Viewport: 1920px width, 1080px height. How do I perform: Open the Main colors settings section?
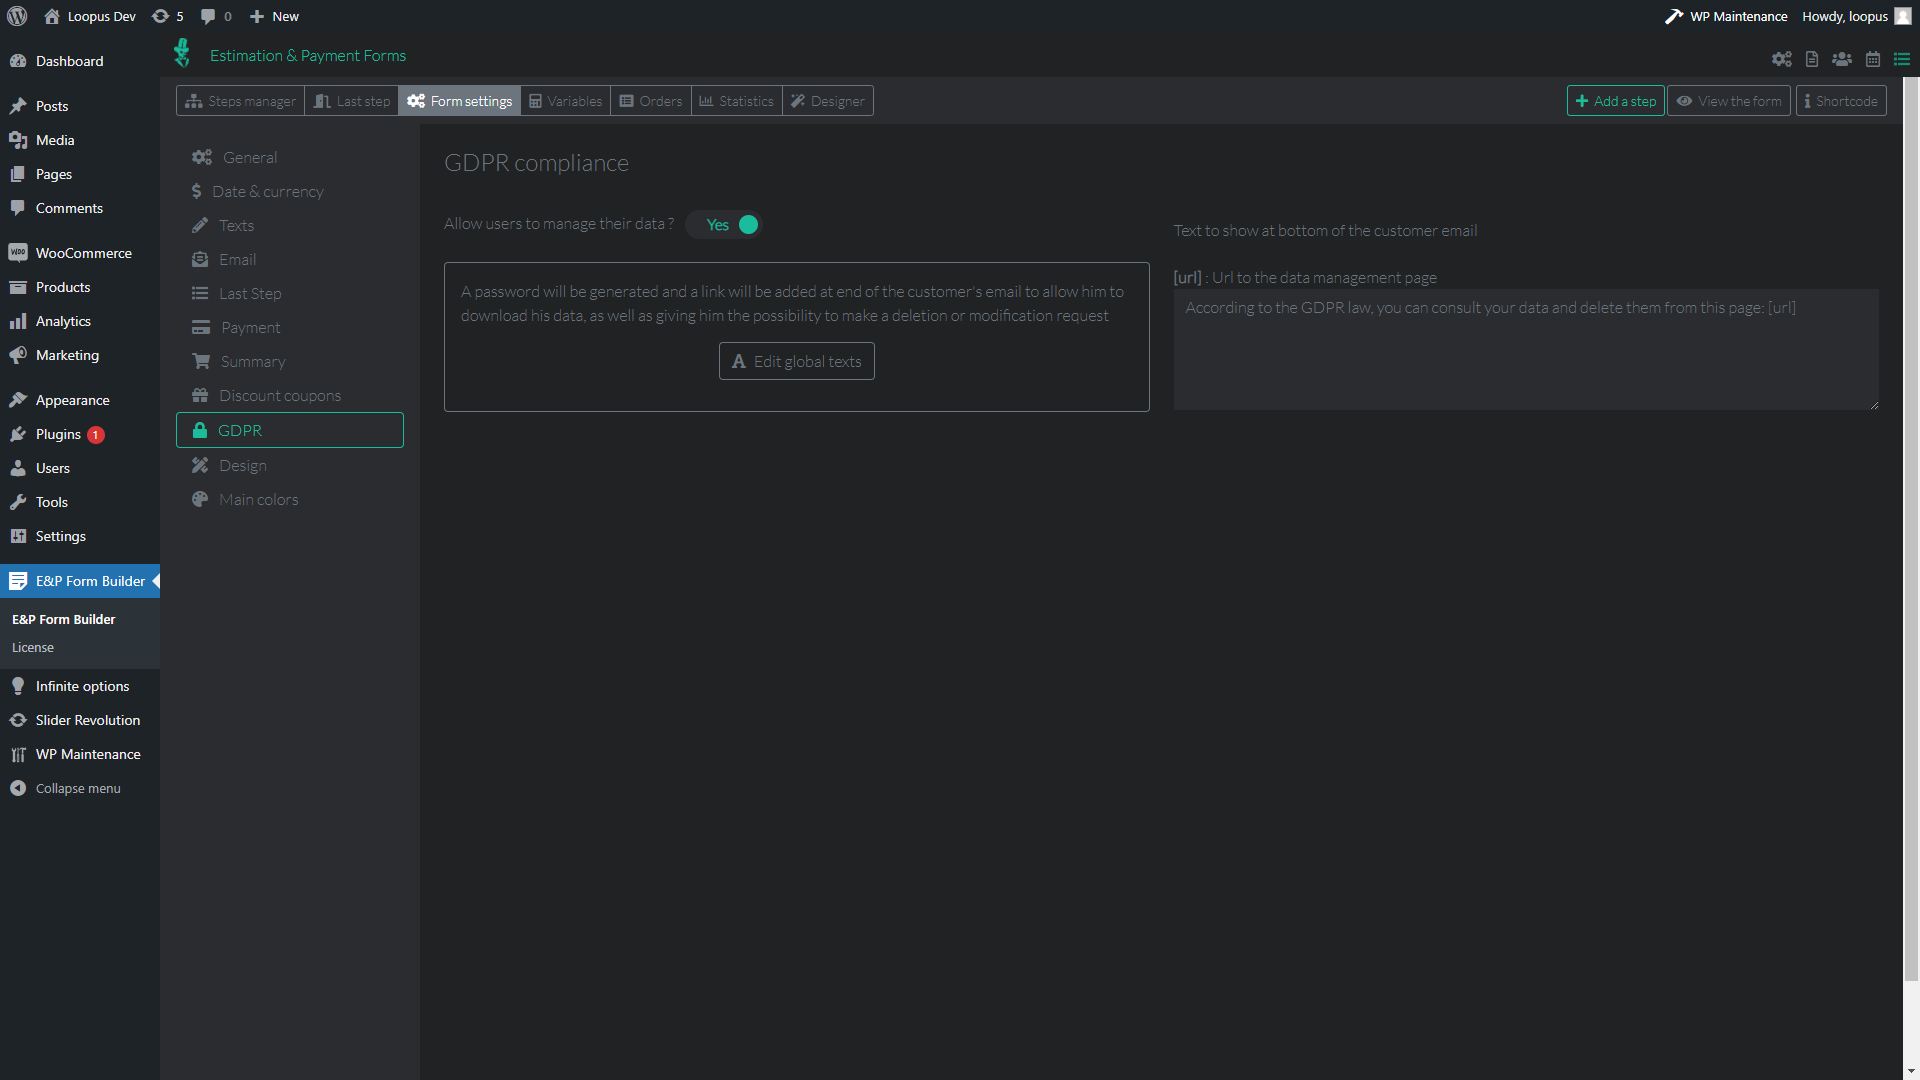[258, 499]
